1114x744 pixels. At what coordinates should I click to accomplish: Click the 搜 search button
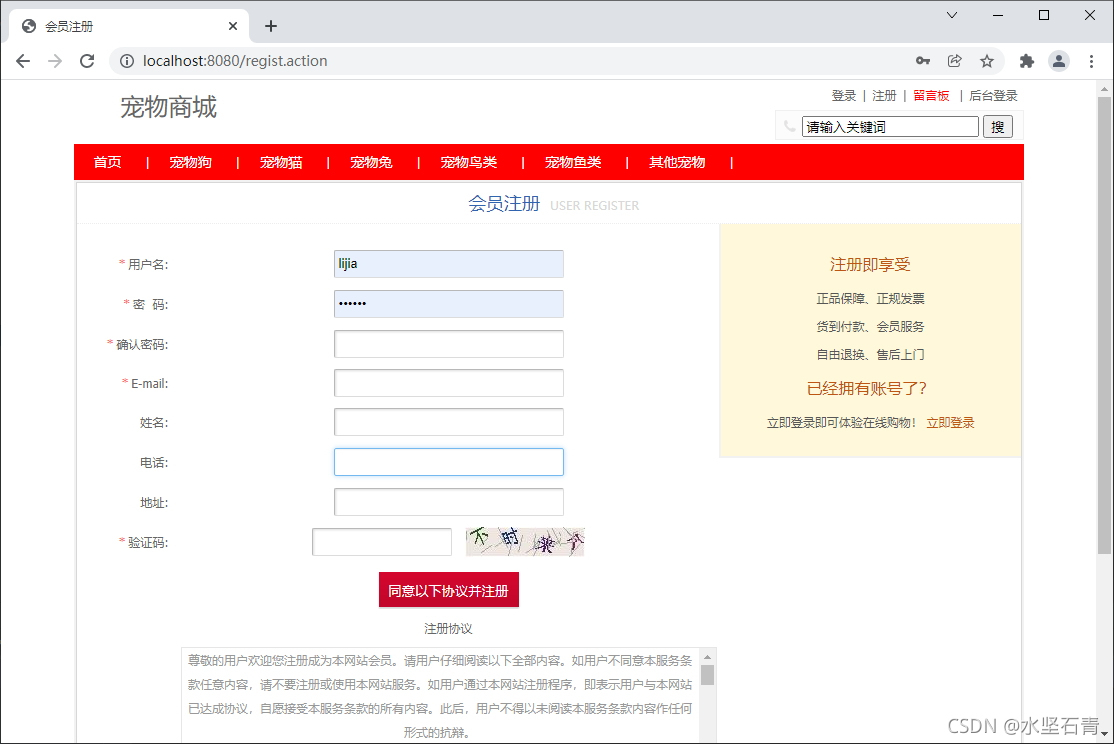(x=997, y=127)
